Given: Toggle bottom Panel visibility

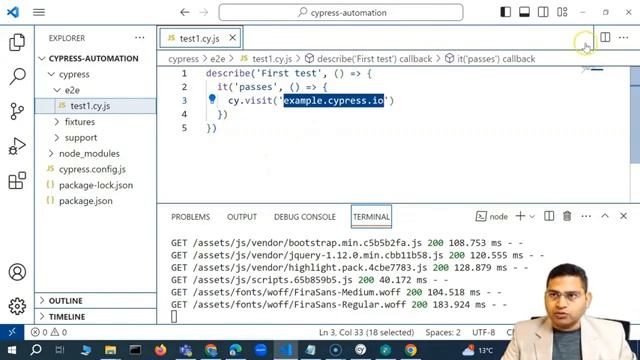Looking at the screenshot, I should 524,12.
